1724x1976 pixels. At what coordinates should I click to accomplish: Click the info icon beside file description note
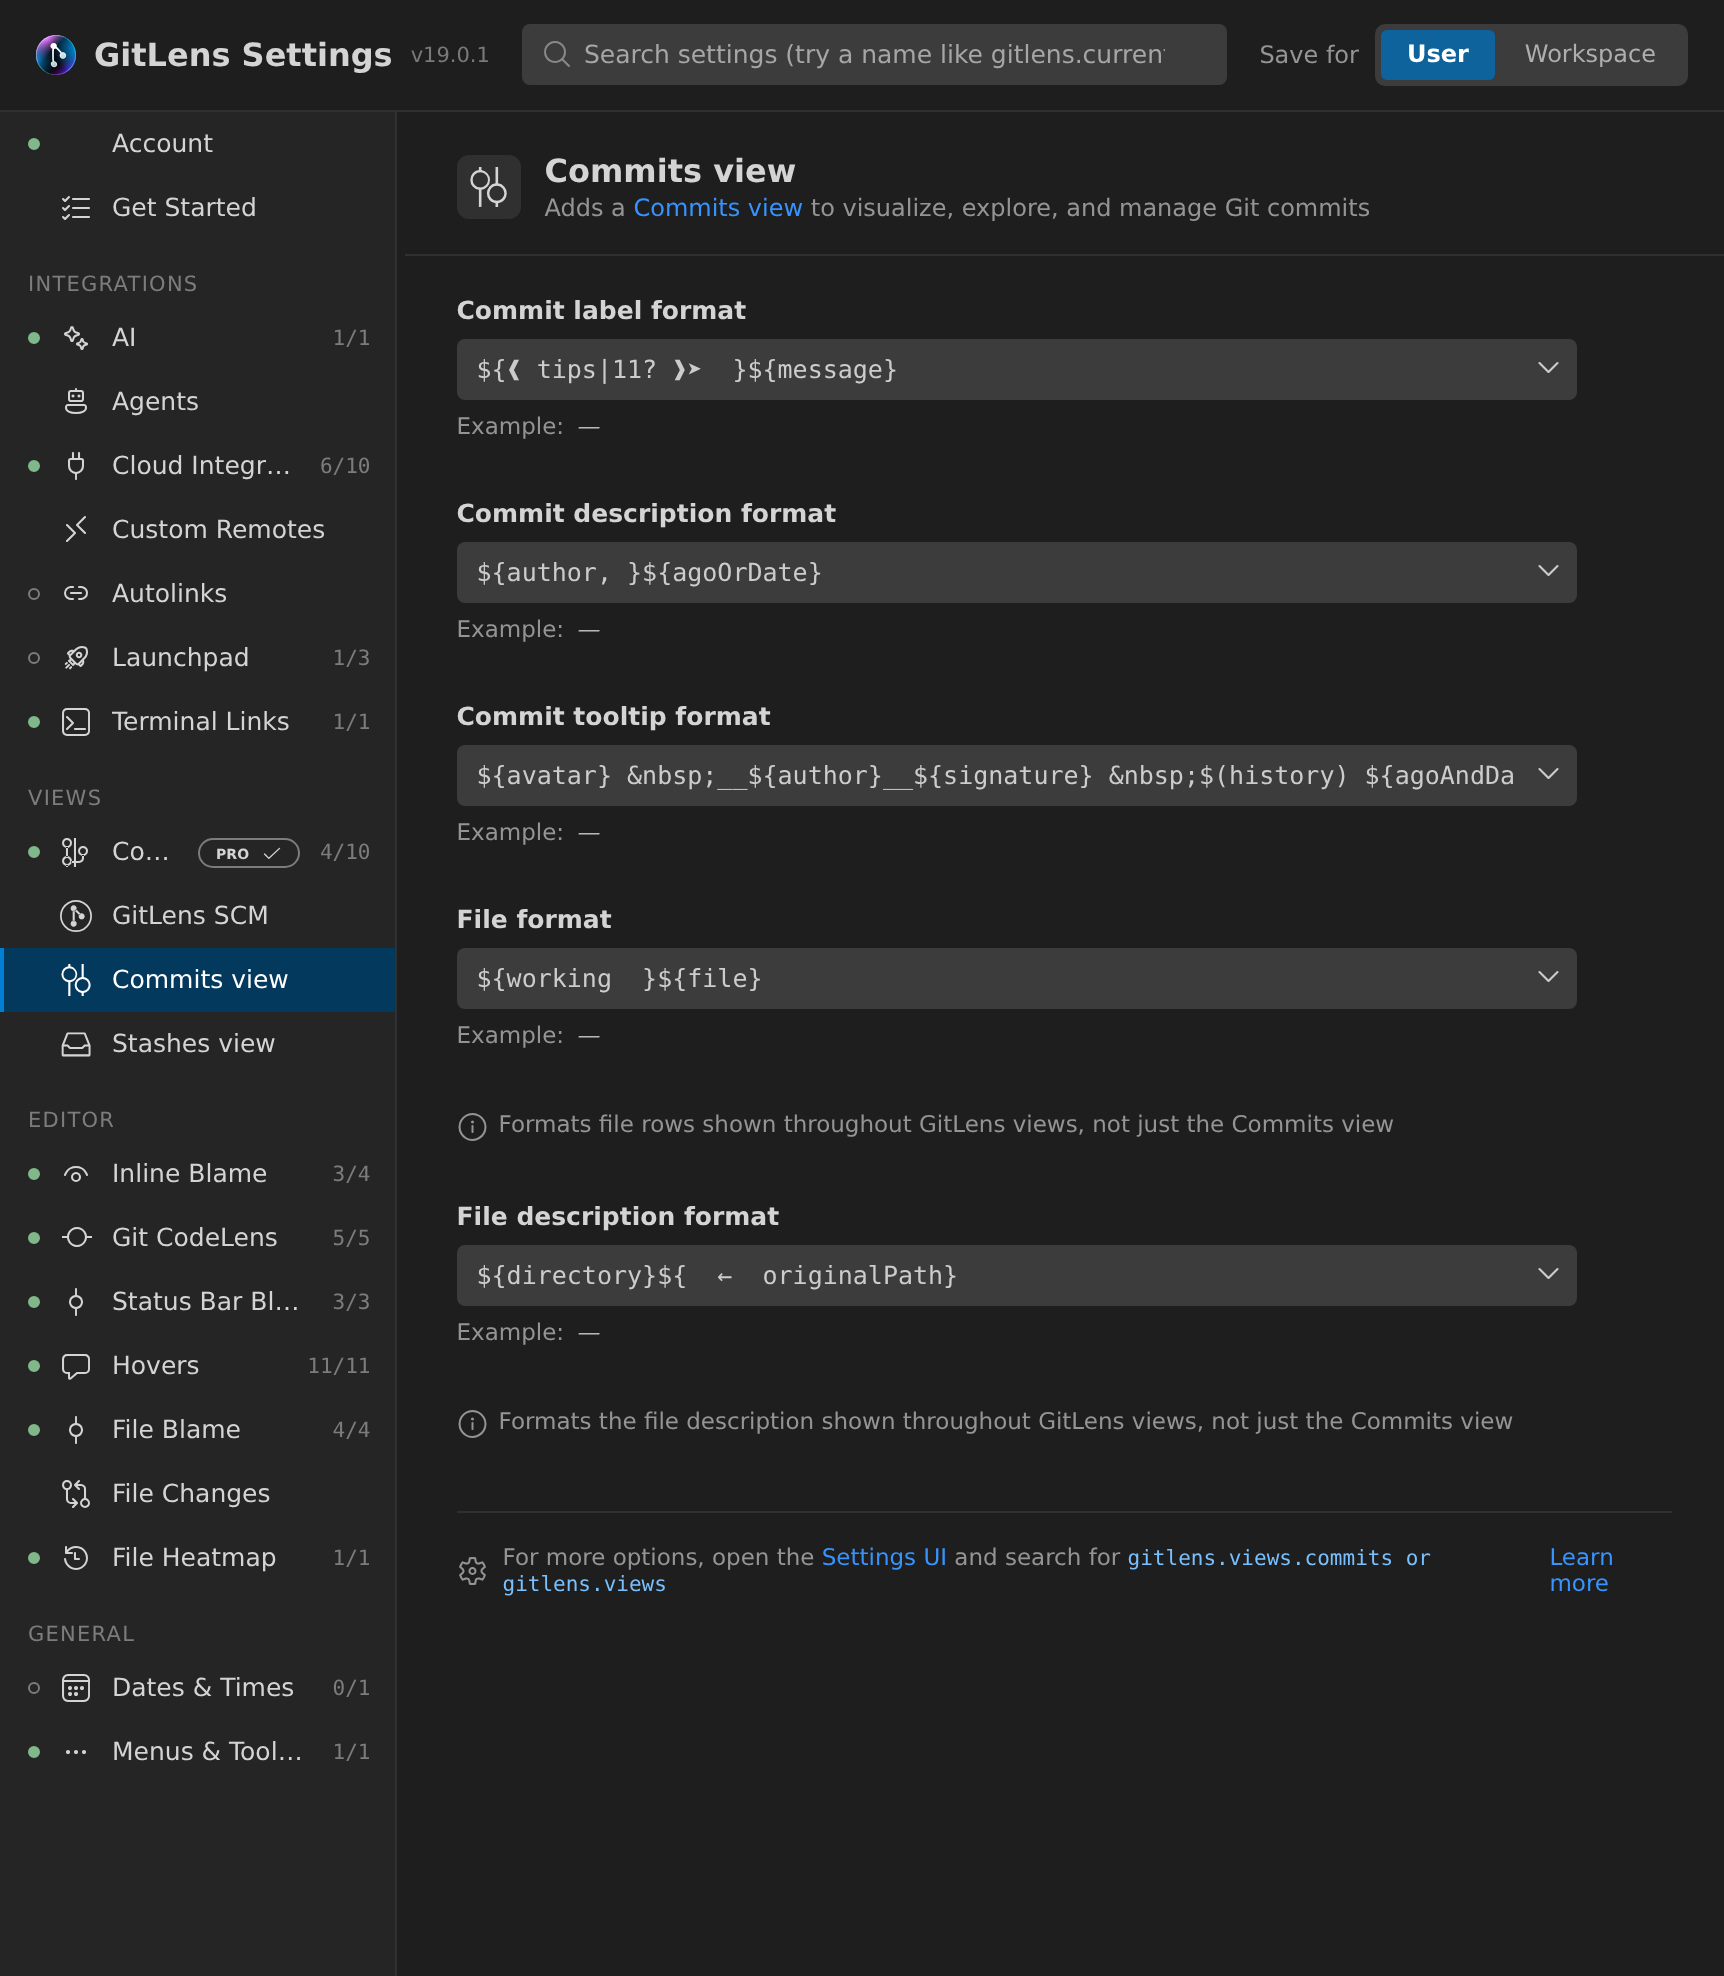coord(472,1423)
